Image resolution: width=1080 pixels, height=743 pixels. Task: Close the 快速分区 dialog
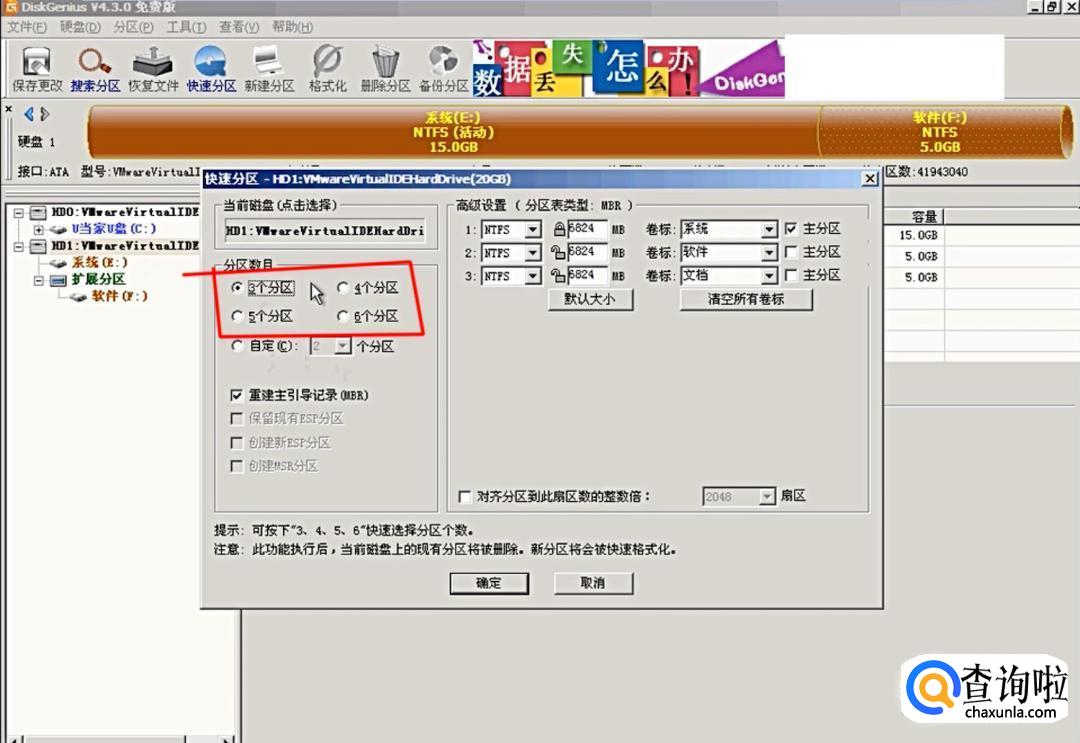(x=870, y=179)
